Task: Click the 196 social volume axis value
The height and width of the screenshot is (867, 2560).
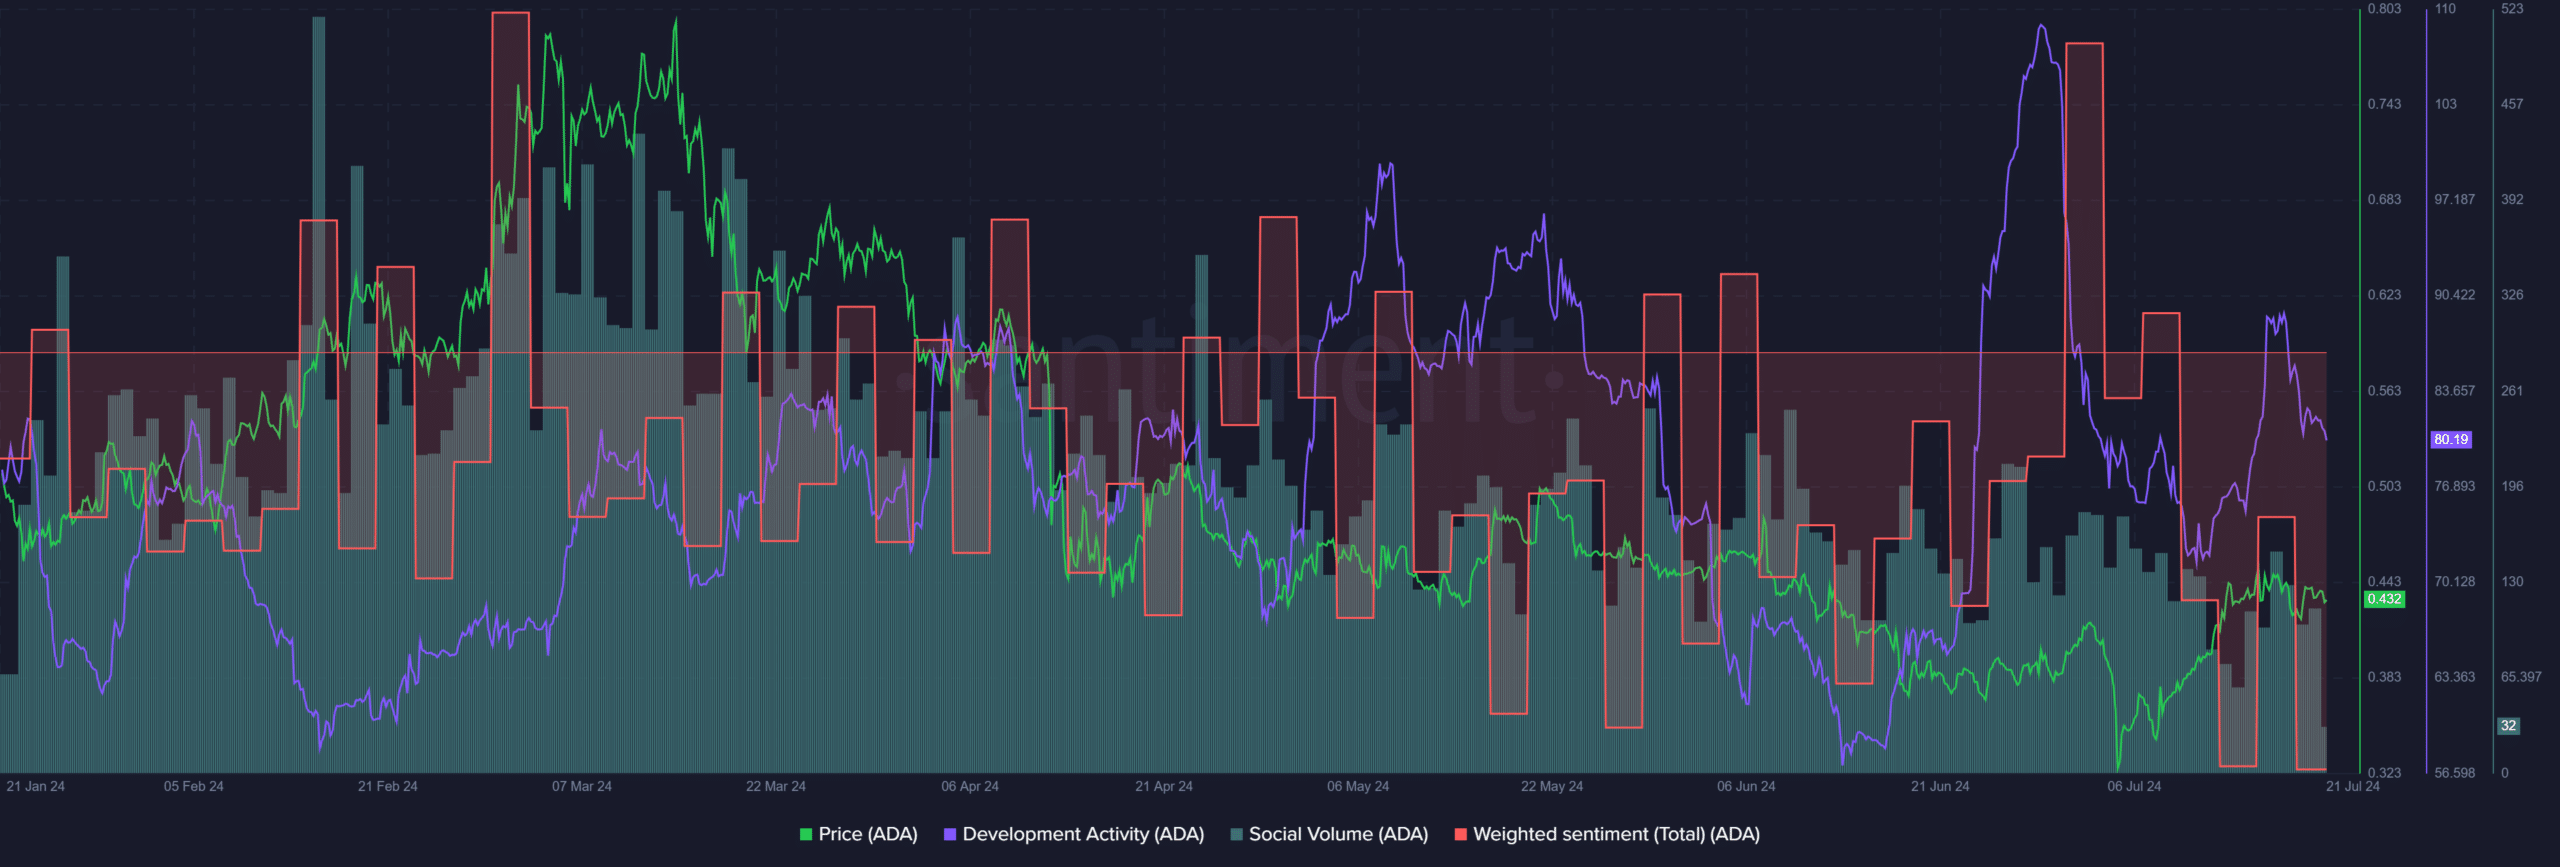Action: click(x=2512, y=486)
